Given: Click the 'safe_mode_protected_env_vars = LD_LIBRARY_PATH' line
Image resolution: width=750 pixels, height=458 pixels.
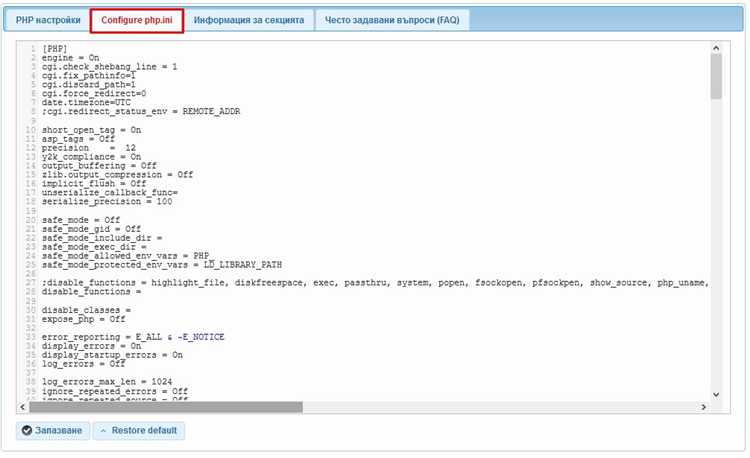Looking at the screenshot, I should pyautogui.click(x=162, y=265).
